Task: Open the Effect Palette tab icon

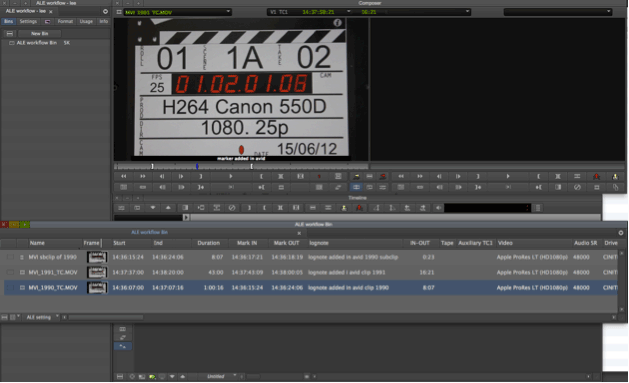Action: click(x=48, y=22)
